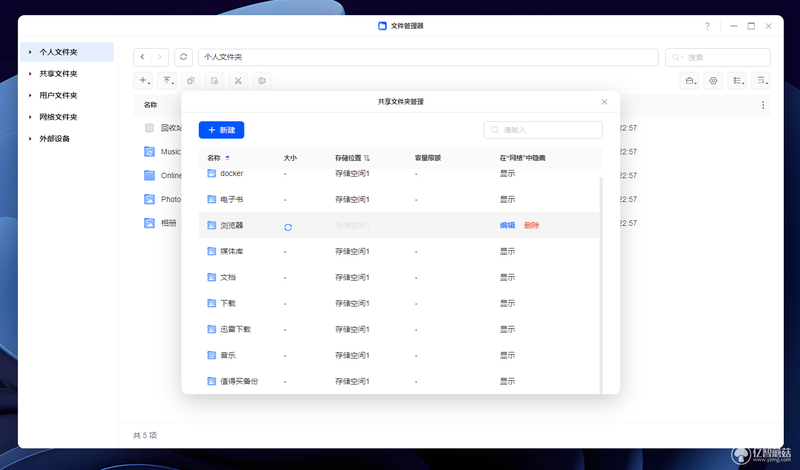Go back with the left arrow
Viewport: 800px width, 470px height.
[142, 57]
